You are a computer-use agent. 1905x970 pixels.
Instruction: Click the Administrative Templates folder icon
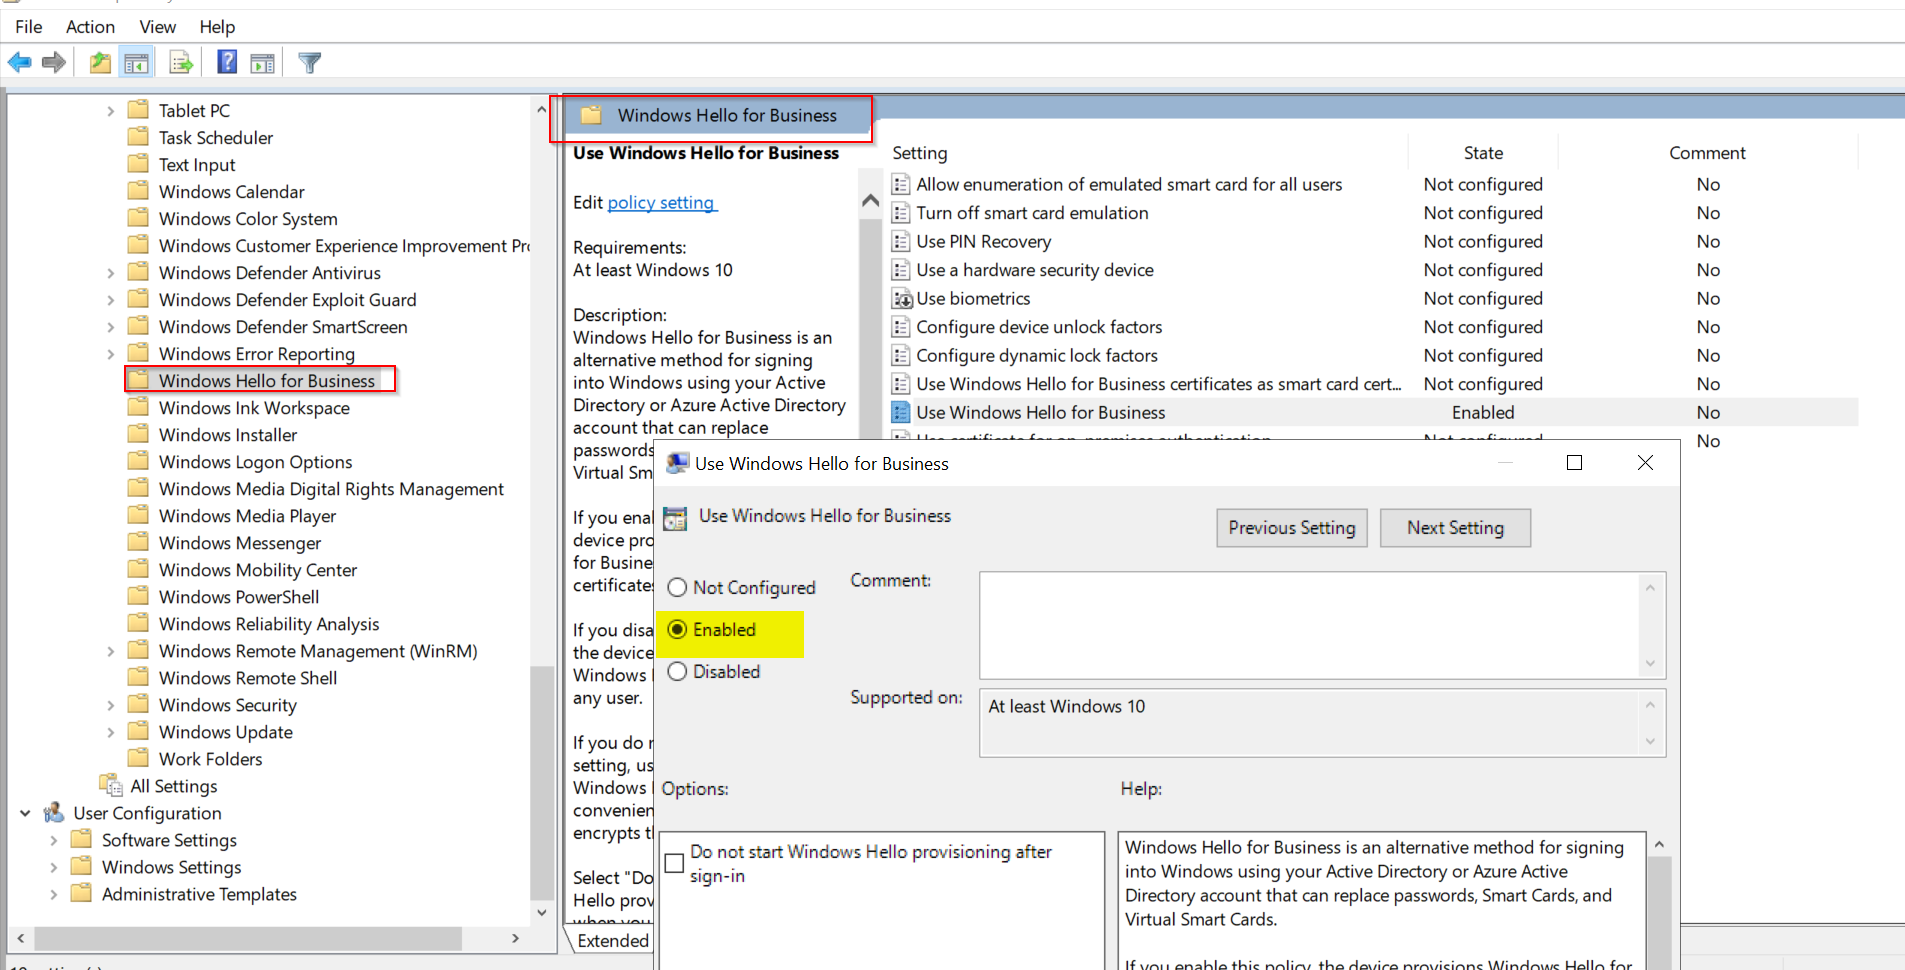point(82,893)
